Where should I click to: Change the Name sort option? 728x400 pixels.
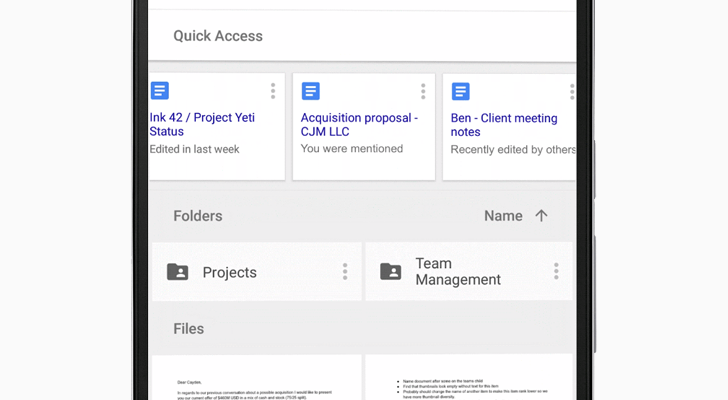[x=503, y=216]
